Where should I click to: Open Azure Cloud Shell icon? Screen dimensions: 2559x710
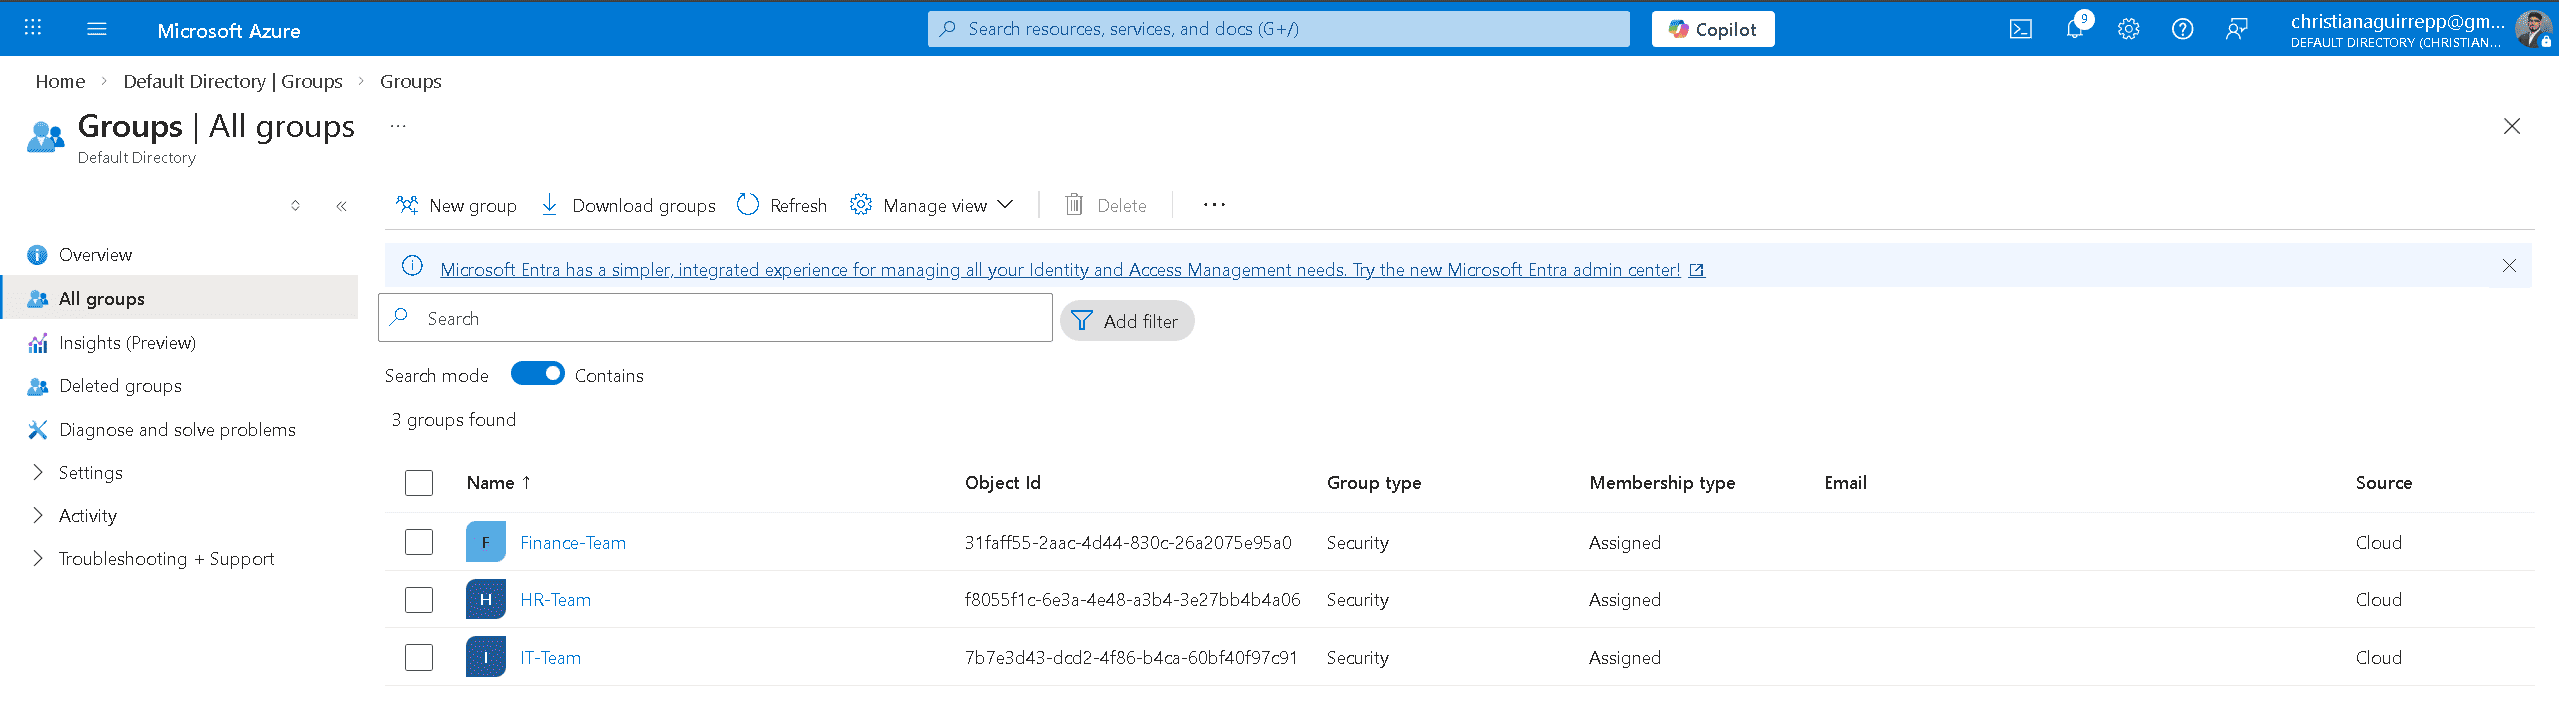2020,29
